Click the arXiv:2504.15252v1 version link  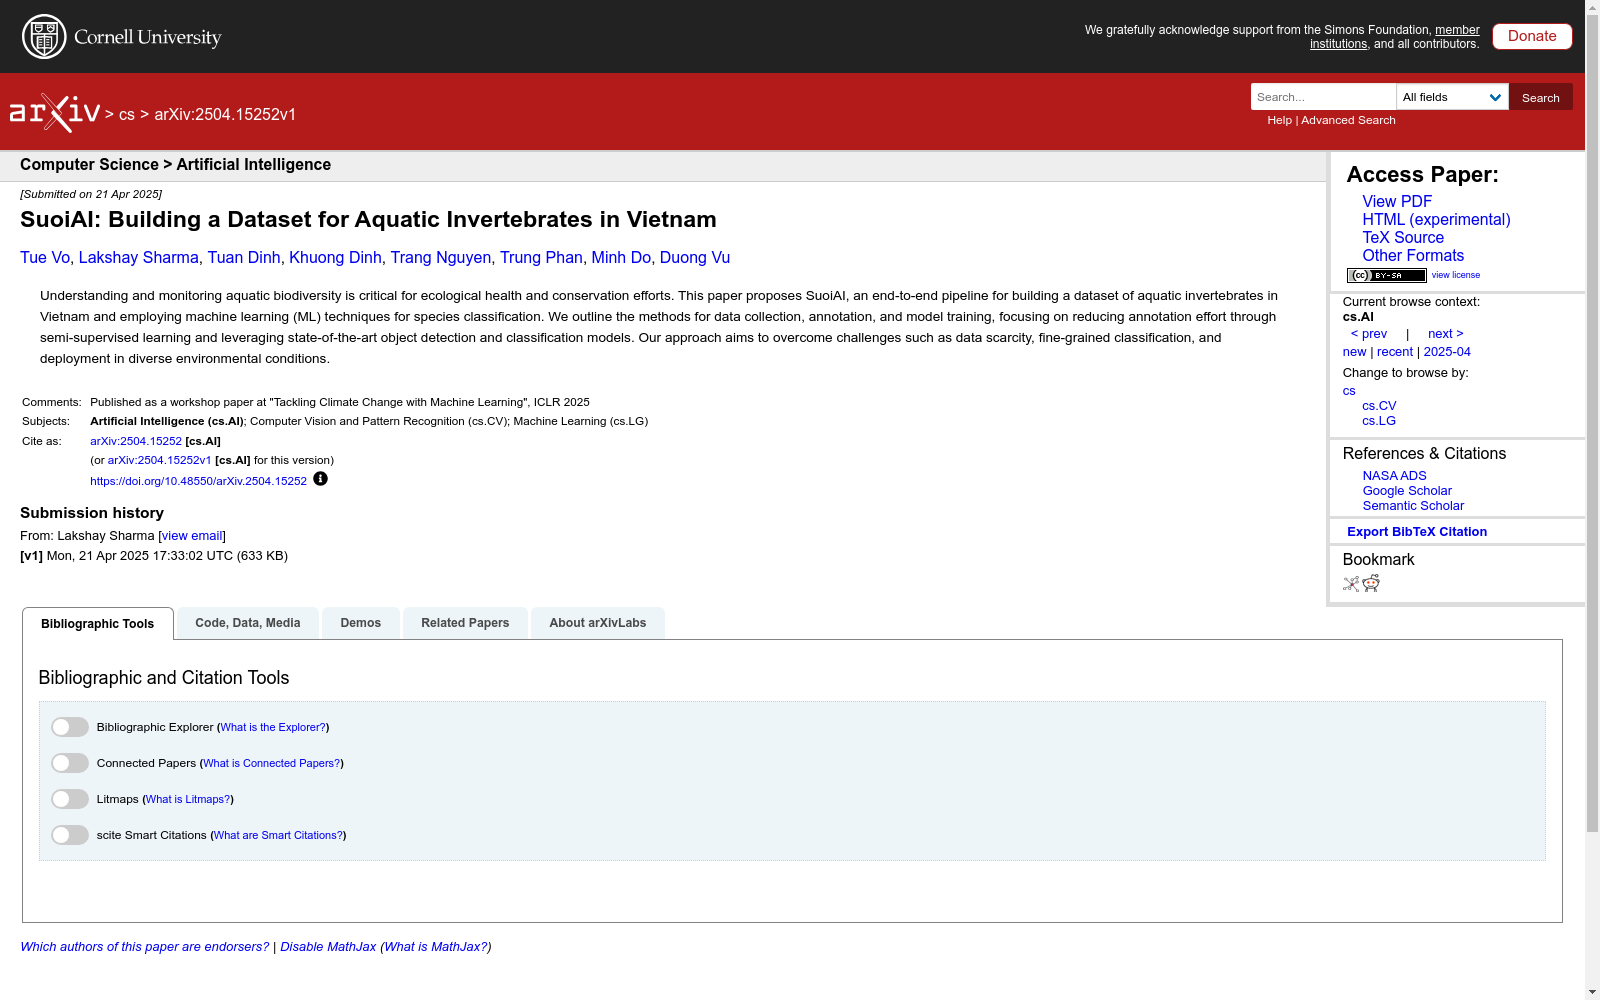point(159,461)
